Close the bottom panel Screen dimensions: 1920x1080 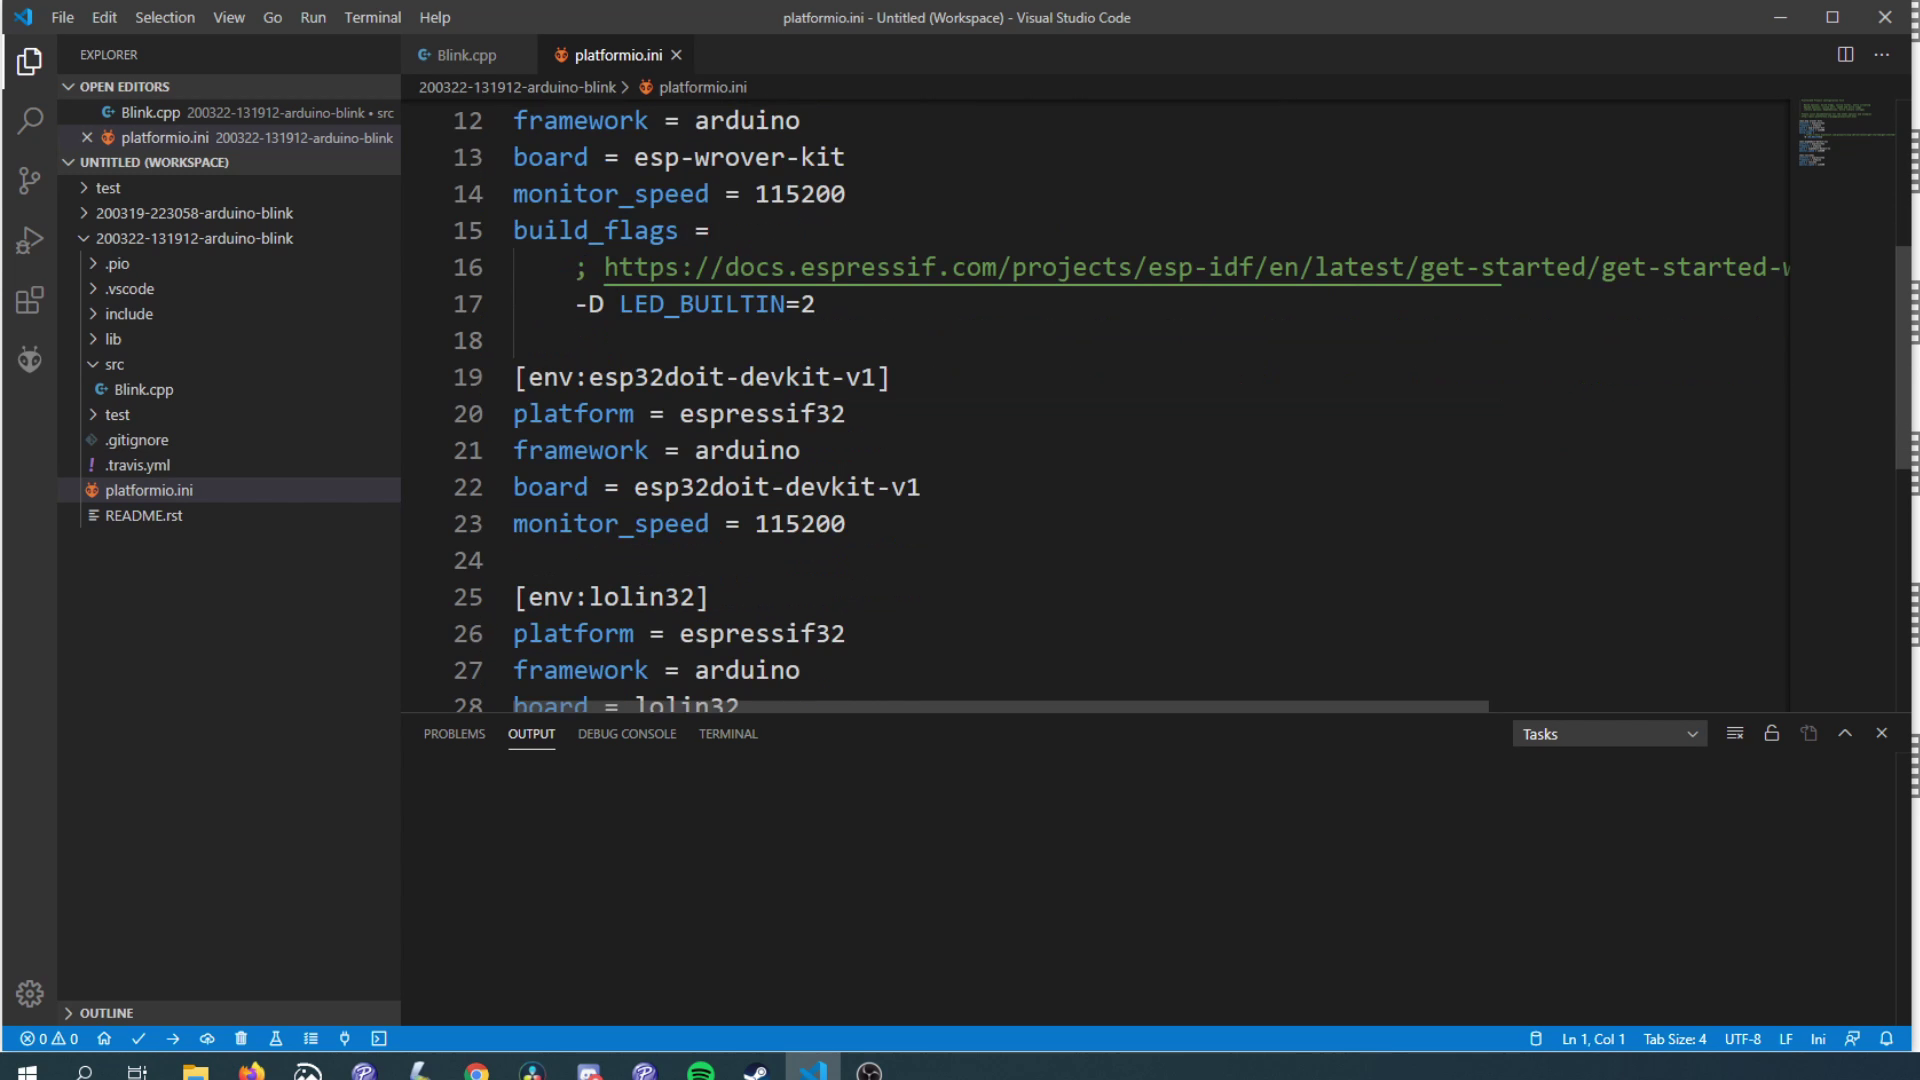click(x=1881, y=733)
